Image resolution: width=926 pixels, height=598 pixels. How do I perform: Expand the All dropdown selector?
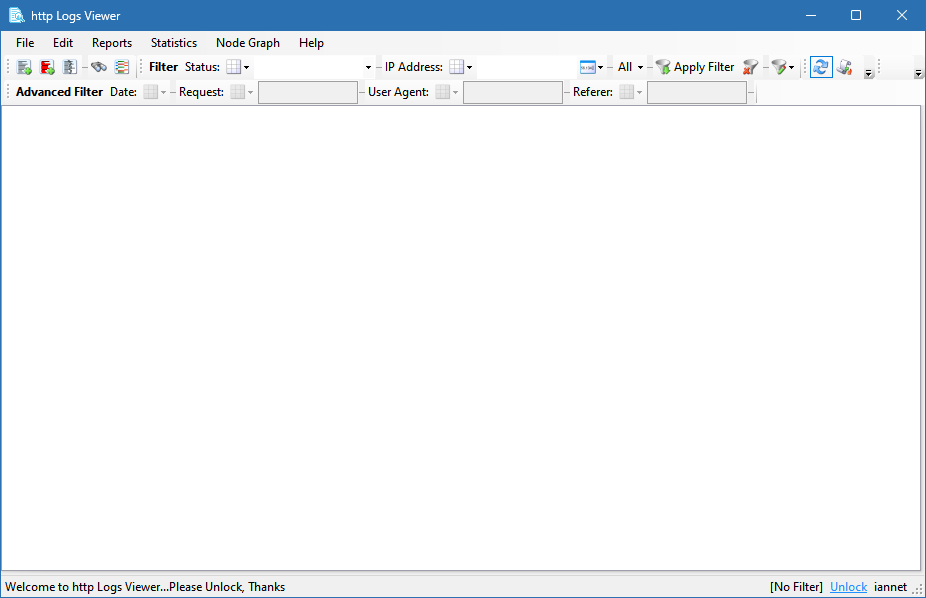point(630,67)
